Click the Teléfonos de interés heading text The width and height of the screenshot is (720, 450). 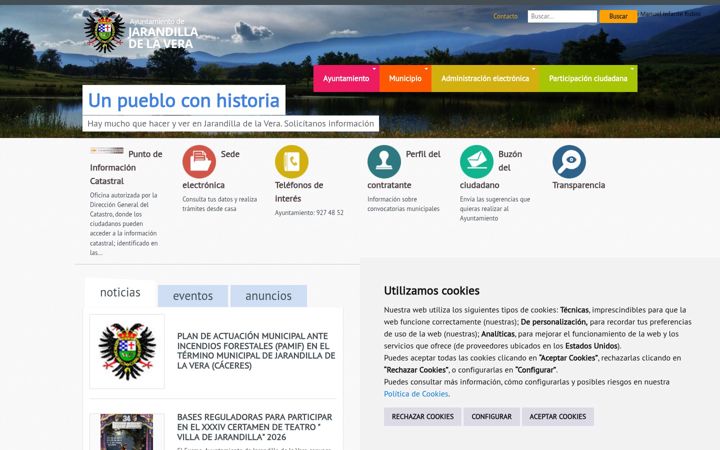pyautogui.click(x=299, y=192)
